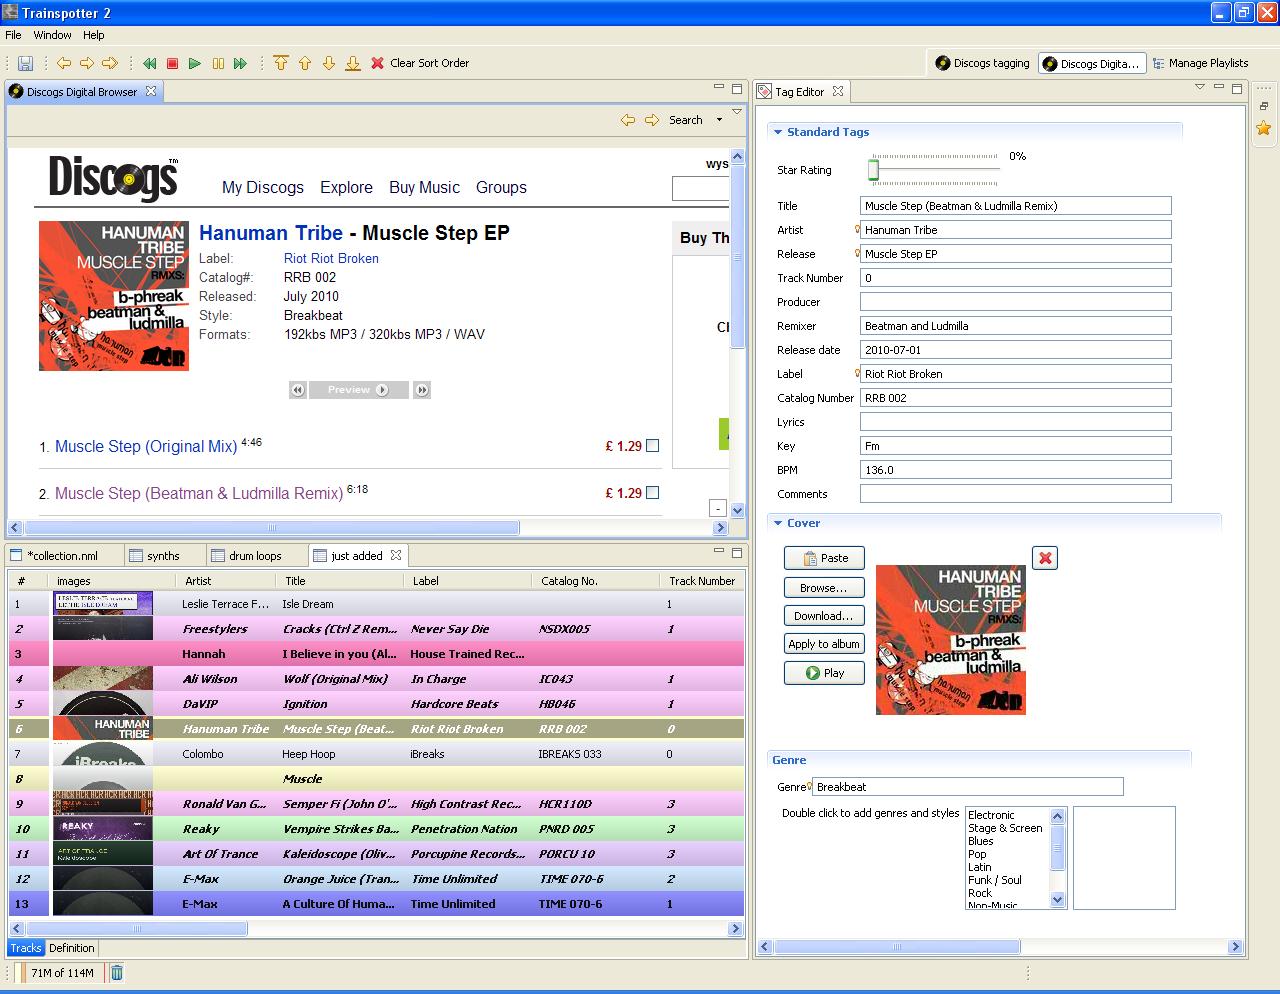Click the Star Rating slider handle

pyautogui.click(x=873, y=170)
